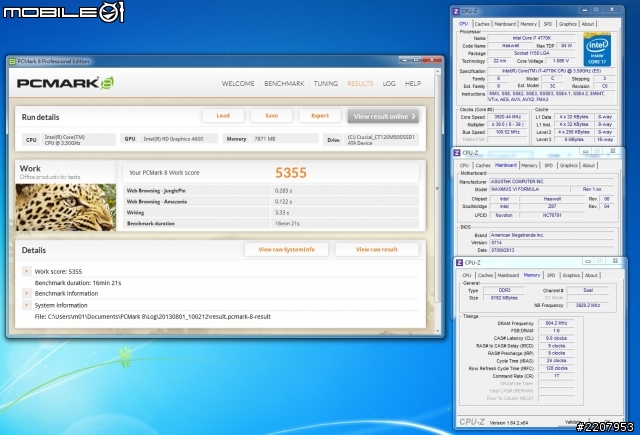Image resolution: width=640 pixels, height=435 pixels.
Task: Click the DRAM Frequency value field
Action: point(556,323)
